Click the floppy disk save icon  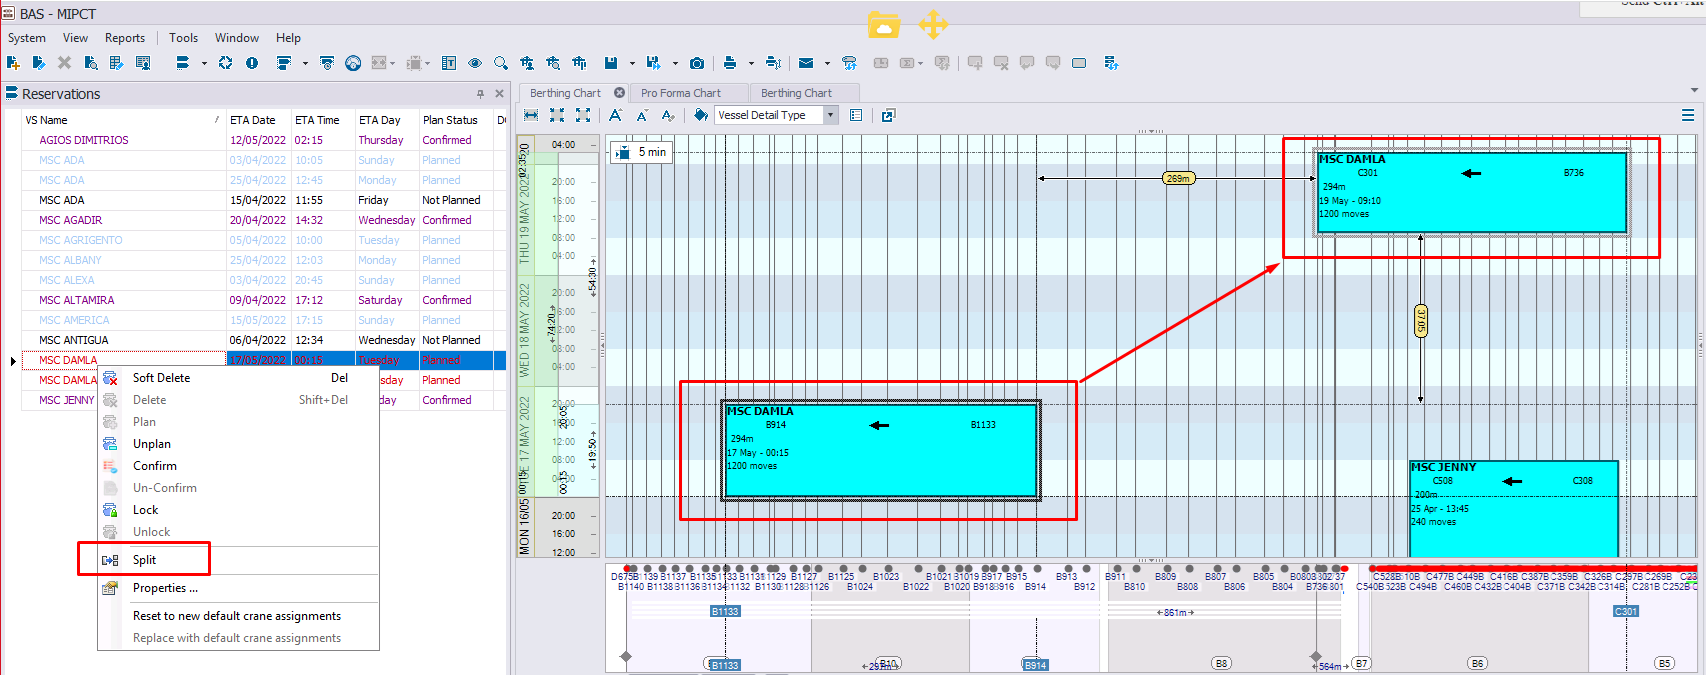[611, 63]
